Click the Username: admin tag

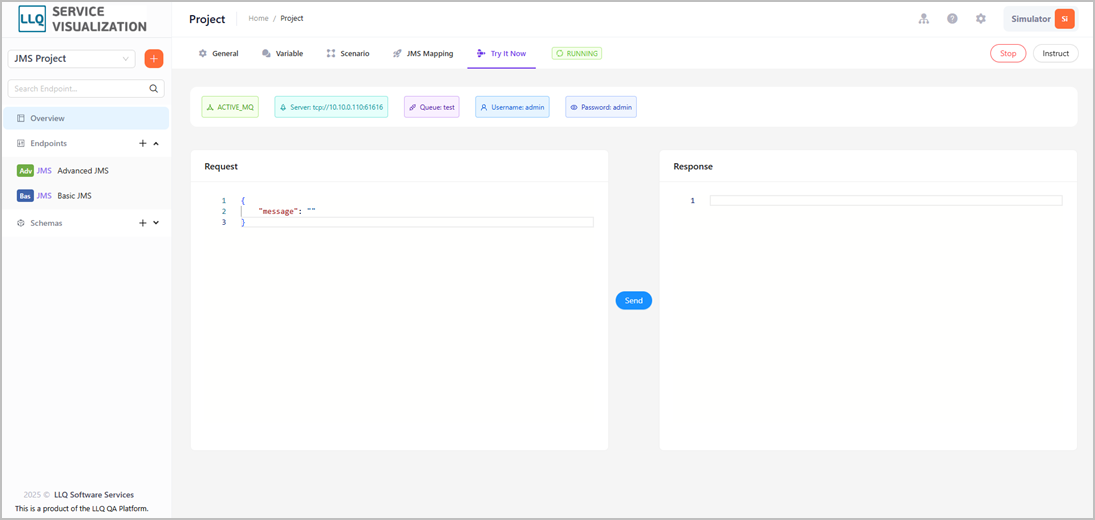(x=512, y=107)
